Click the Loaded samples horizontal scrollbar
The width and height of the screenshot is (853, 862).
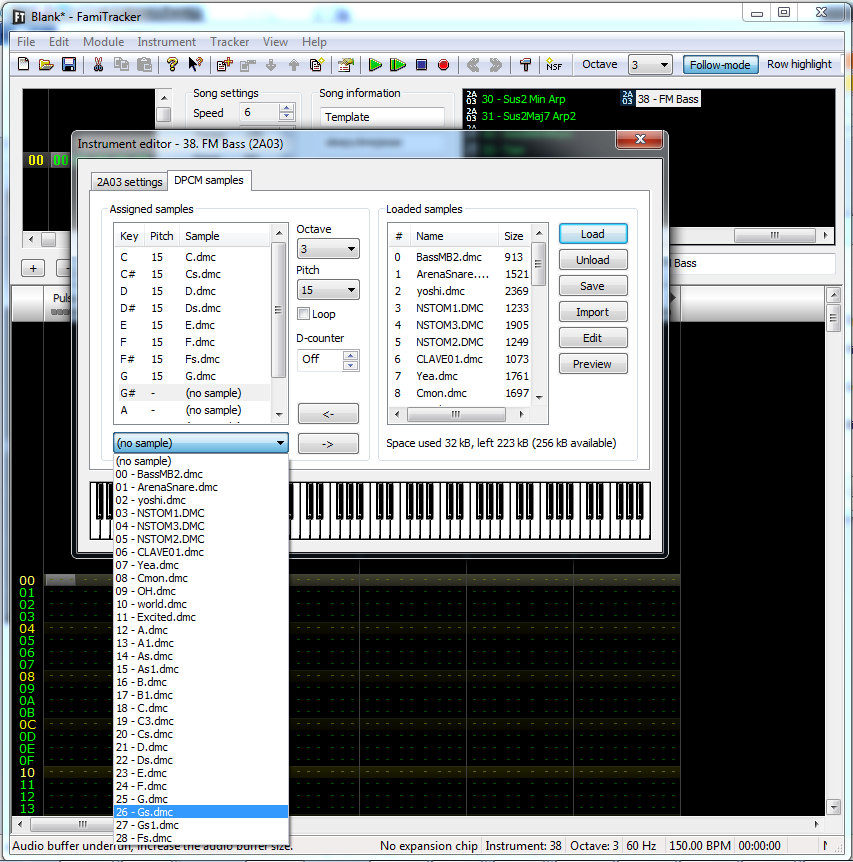pos(456,414)
